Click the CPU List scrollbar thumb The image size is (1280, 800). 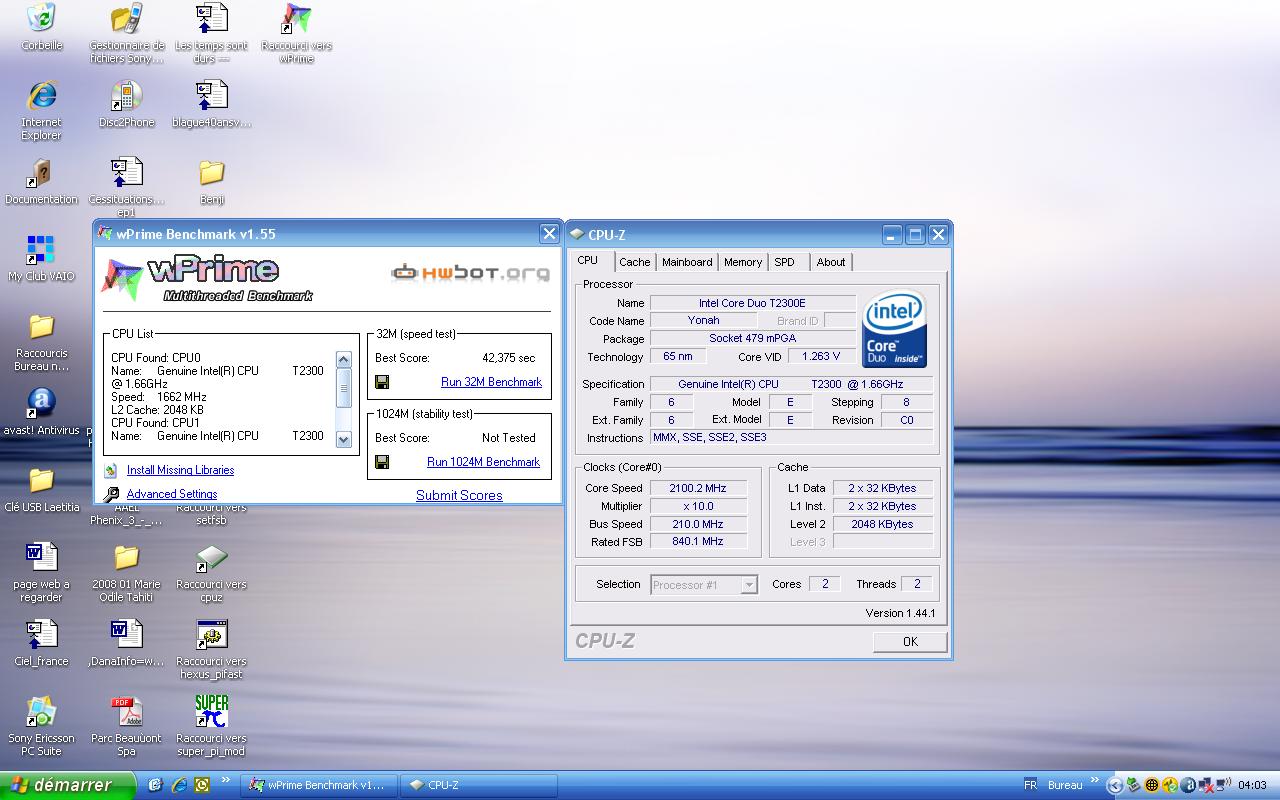pos(343,387)
